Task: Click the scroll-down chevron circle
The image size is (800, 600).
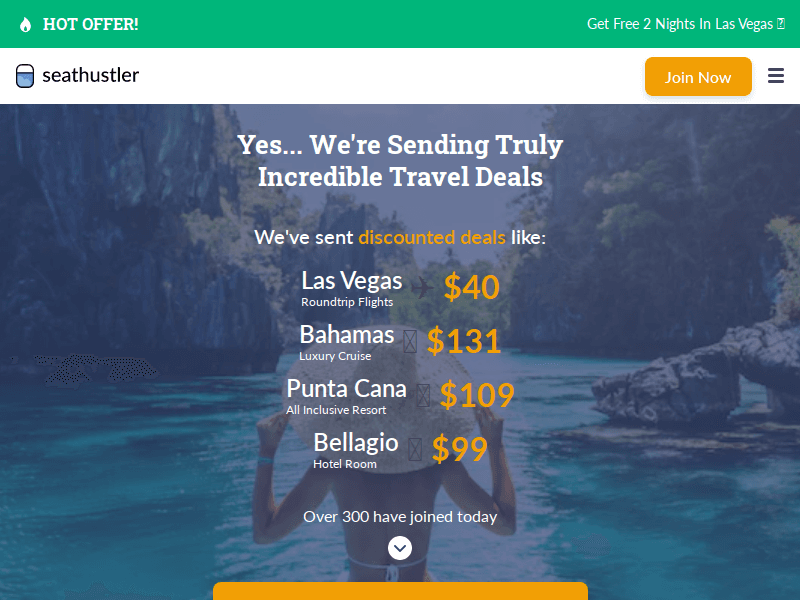Action: tap(400, 548)
